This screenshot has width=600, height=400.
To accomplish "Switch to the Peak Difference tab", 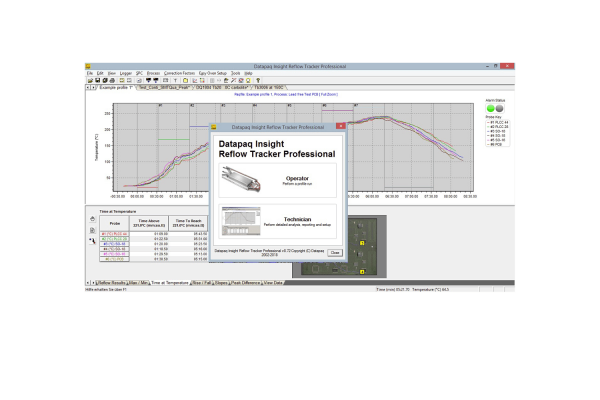I will tap(246, 283).
